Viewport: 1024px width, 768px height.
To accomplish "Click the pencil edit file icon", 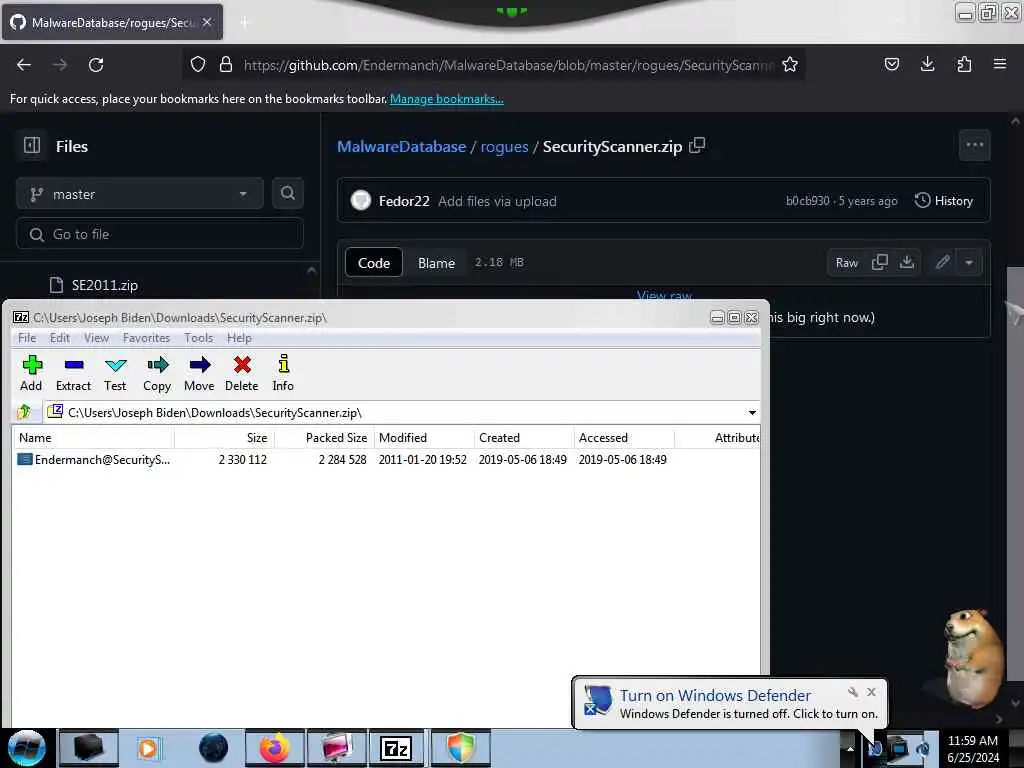I will 942,263.
